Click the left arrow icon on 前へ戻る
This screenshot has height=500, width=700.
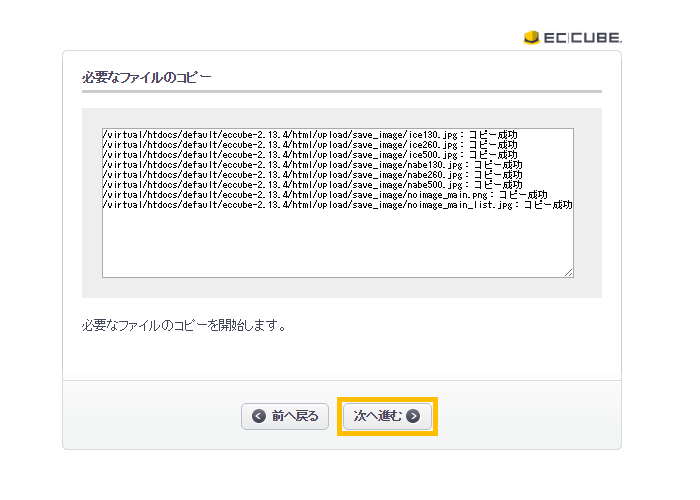tap(259, 416)
